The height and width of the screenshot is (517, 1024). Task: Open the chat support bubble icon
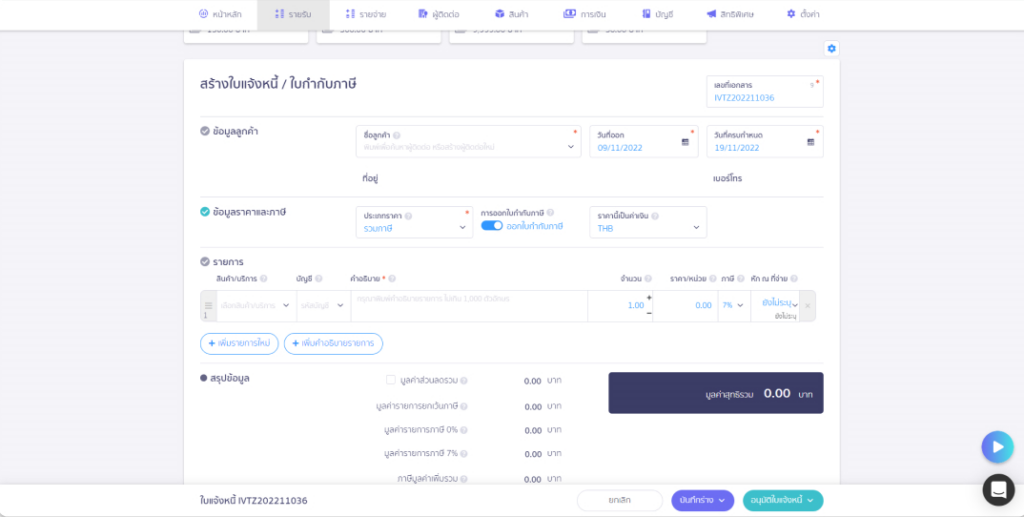999,490
